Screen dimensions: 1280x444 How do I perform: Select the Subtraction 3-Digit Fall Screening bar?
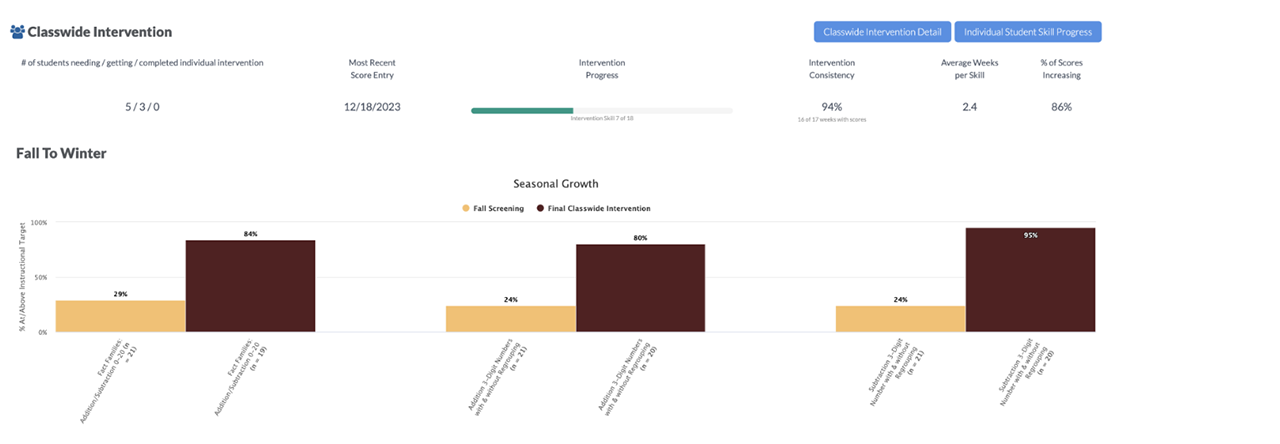click(900, 319)
